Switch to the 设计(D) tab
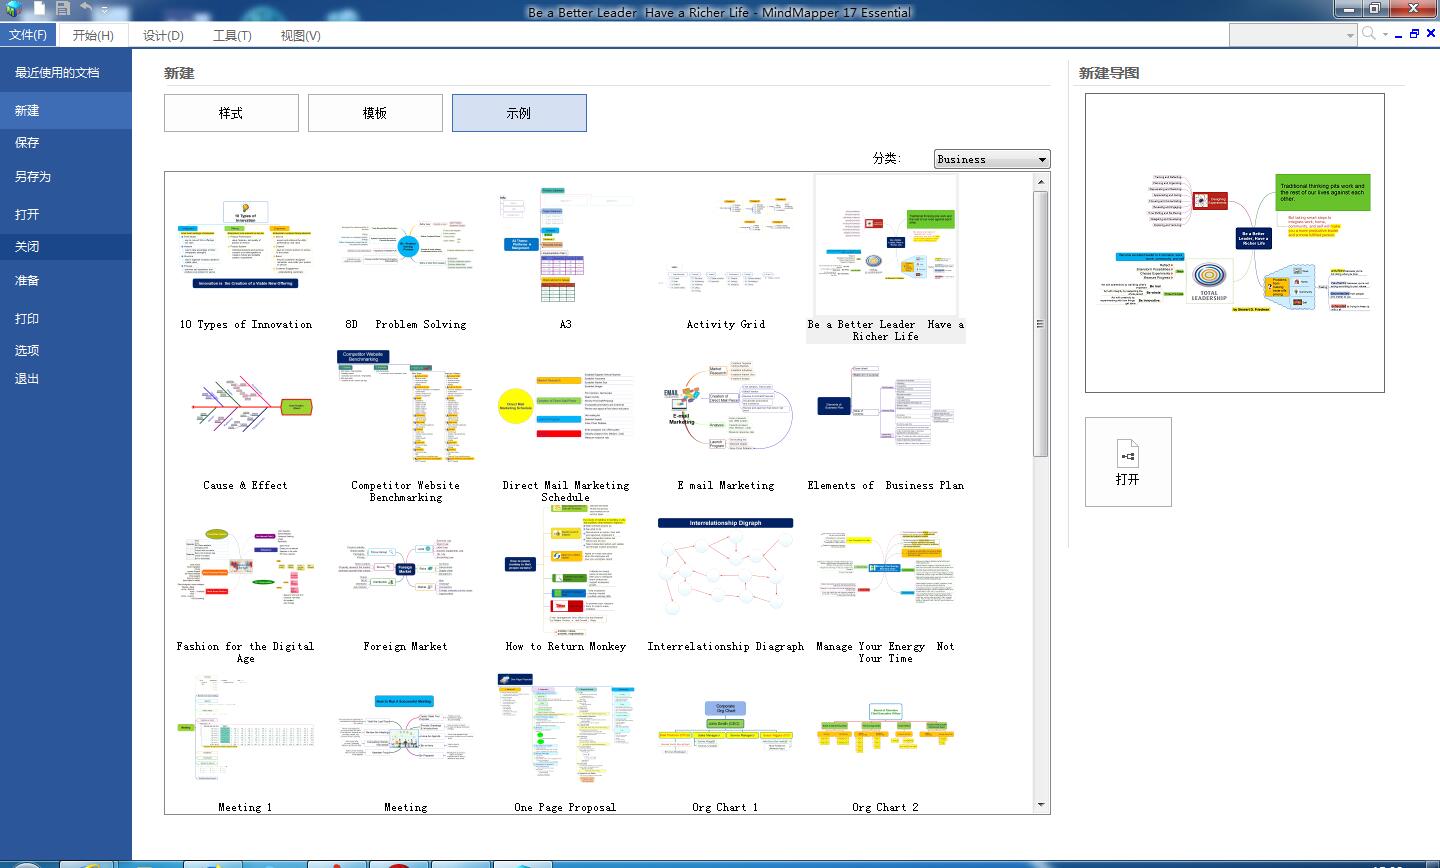The height and width of the screenshot is (868, 1440). pyautogui.click(x=163, y=35)
